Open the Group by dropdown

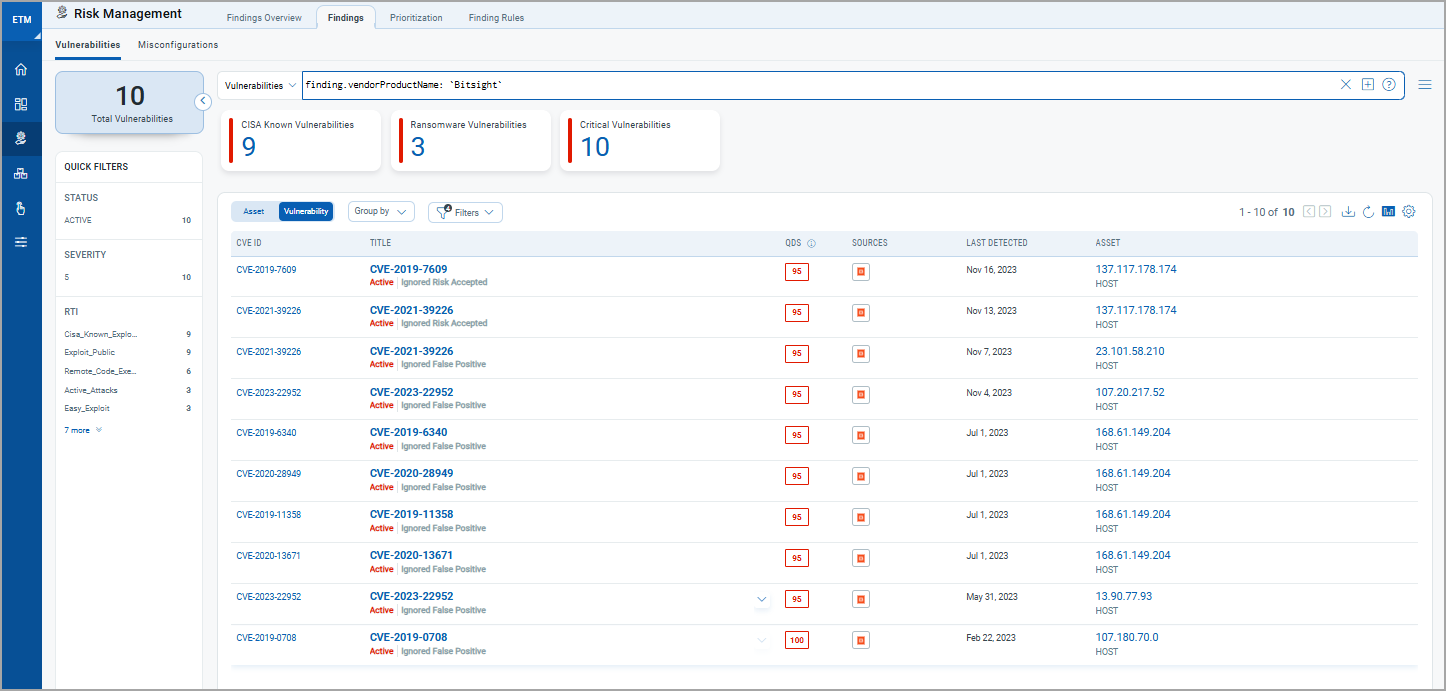(x=381, y=212)
